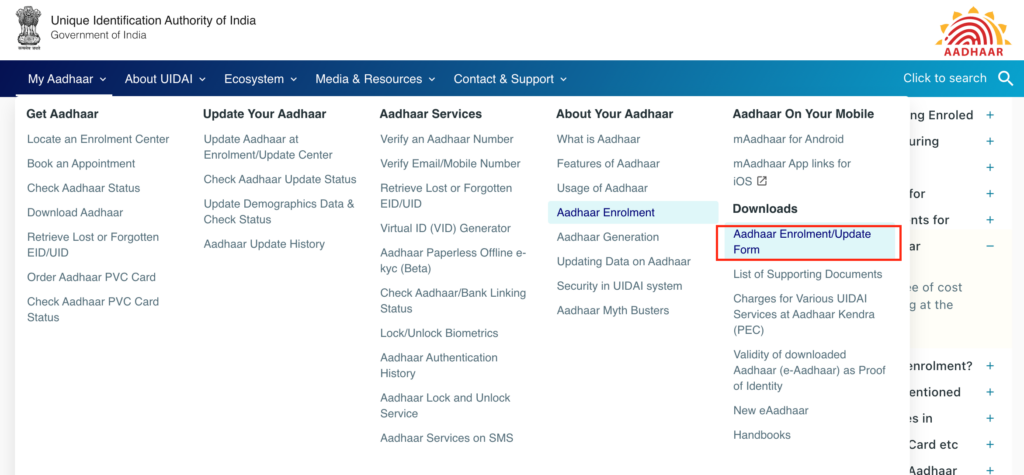This screenshot has width=1024, height=475.
Task: Open the My Aadhaar menu
Action: click(x=67, y=79)
